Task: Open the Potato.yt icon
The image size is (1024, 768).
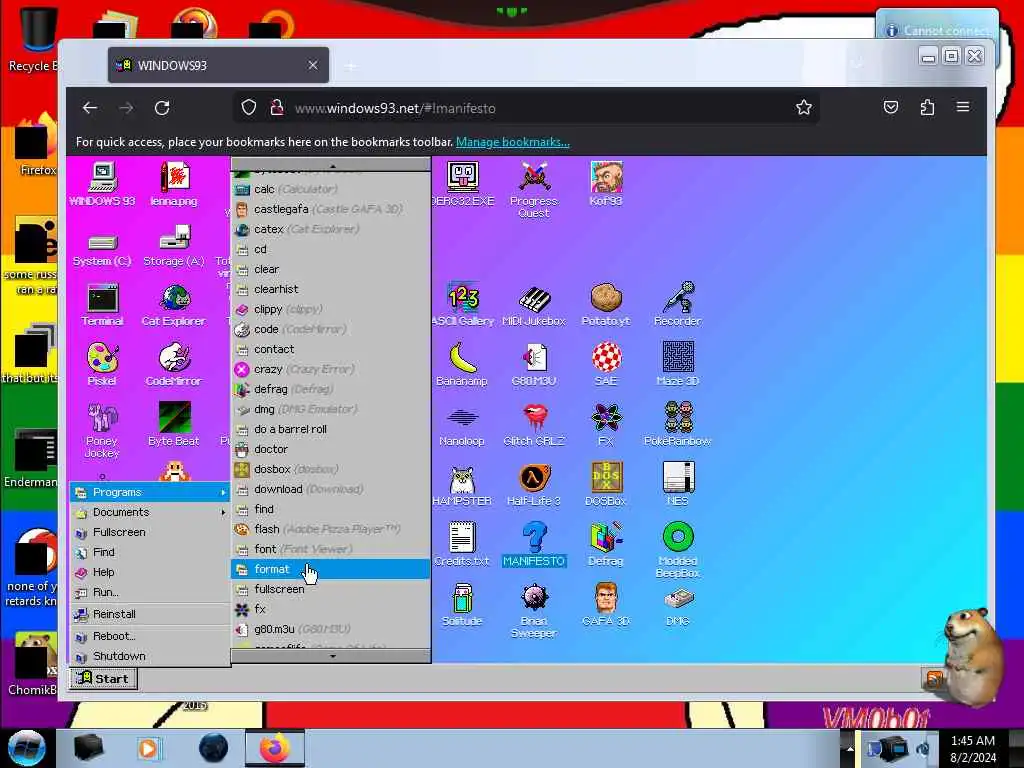Action: [x=606, y=304]
